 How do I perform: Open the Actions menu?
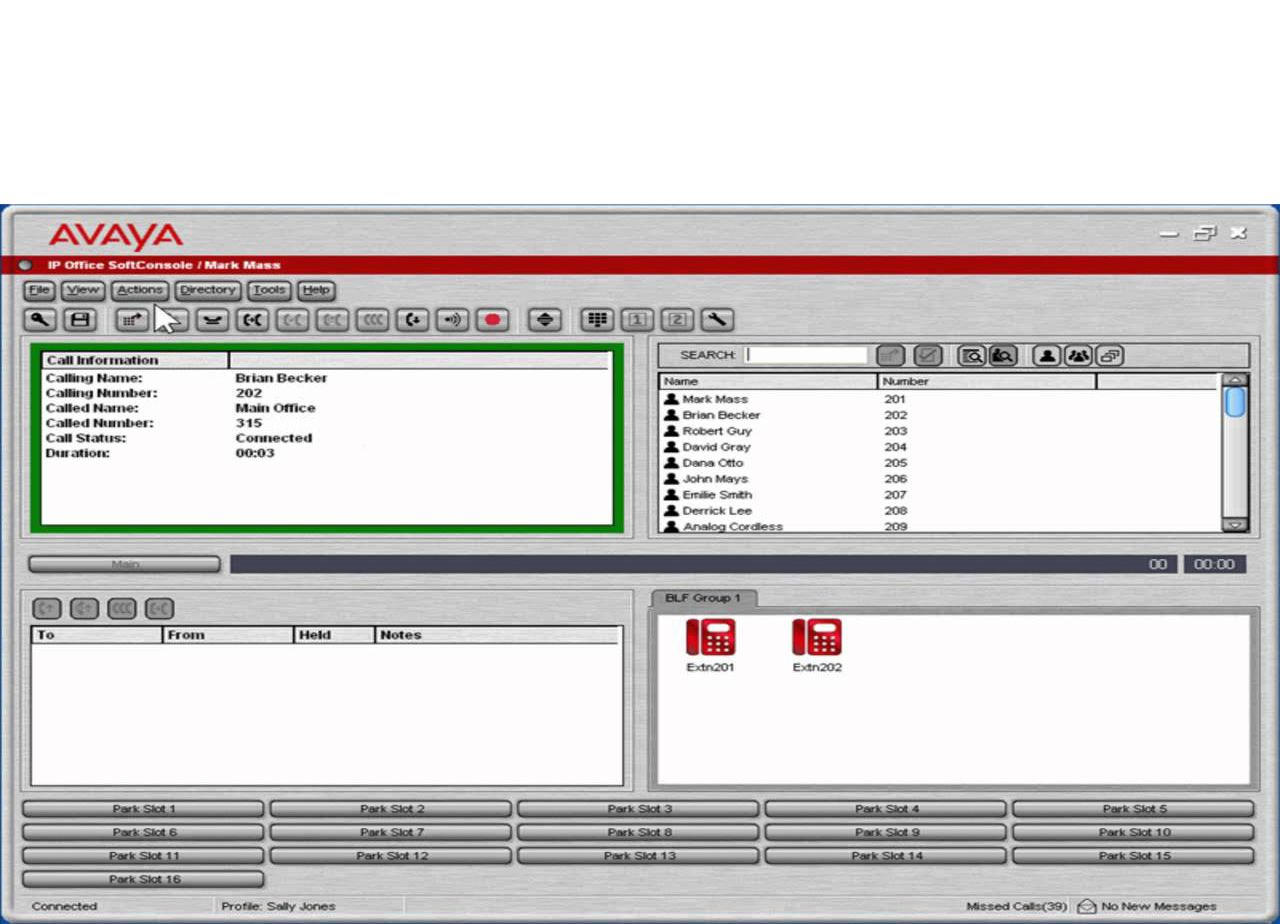coord(139,290)
